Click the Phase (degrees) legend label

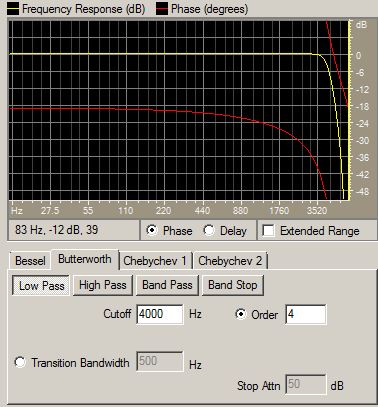pos(209,9)
